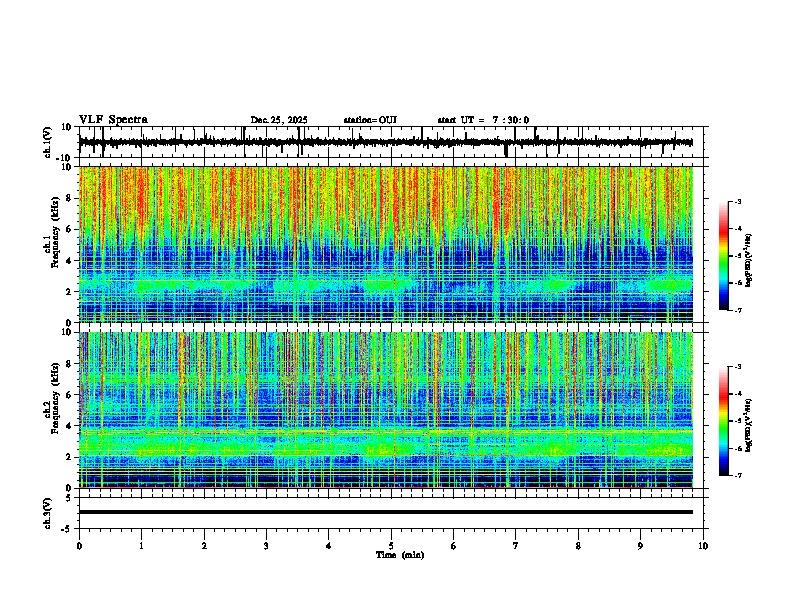The image size is (792, 612).
Task: Click the "8" kHz tick on ch.2 frequency axis
Action: click(x=70, y=364)
